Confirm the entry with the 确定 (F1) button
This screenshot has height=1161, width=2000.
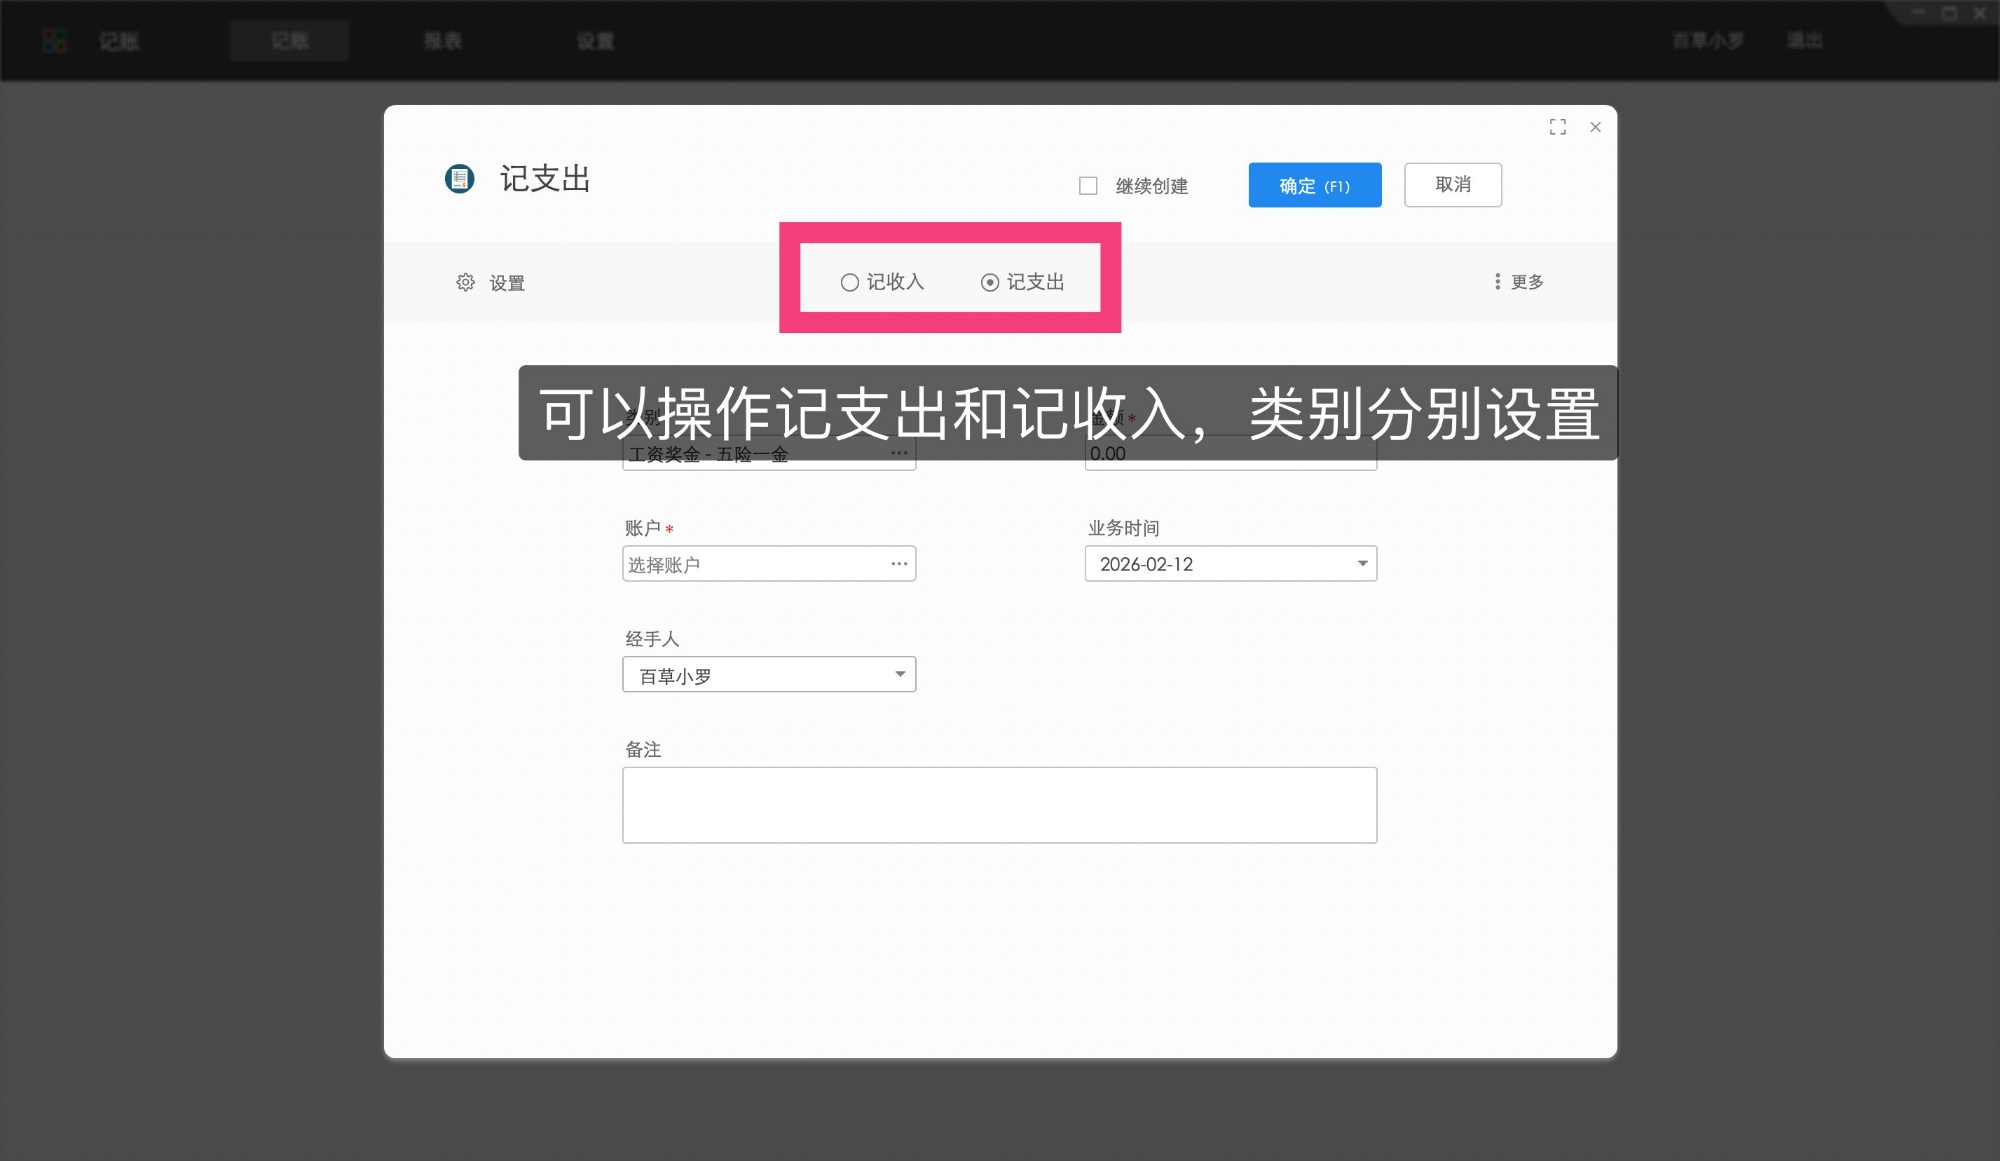(x=1313, y=185)
